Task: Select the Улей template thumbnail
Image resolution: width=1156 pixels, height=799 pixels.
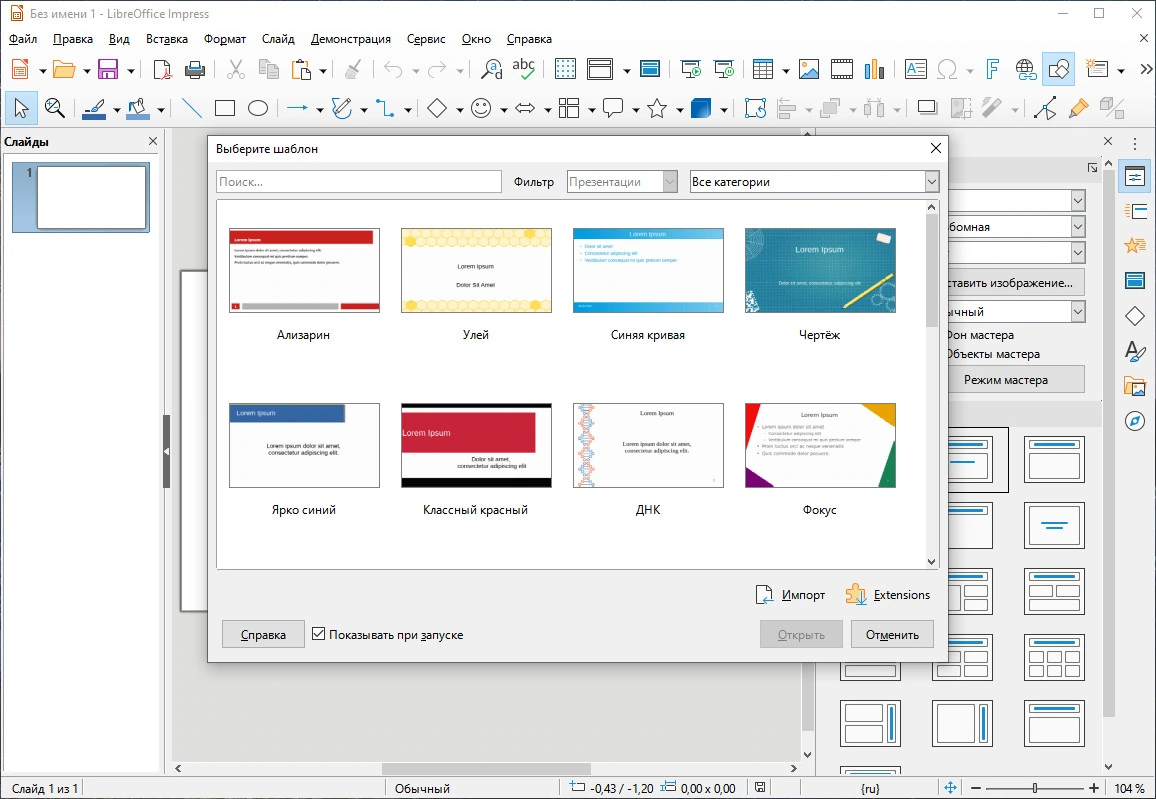Action: click(476, 270)
